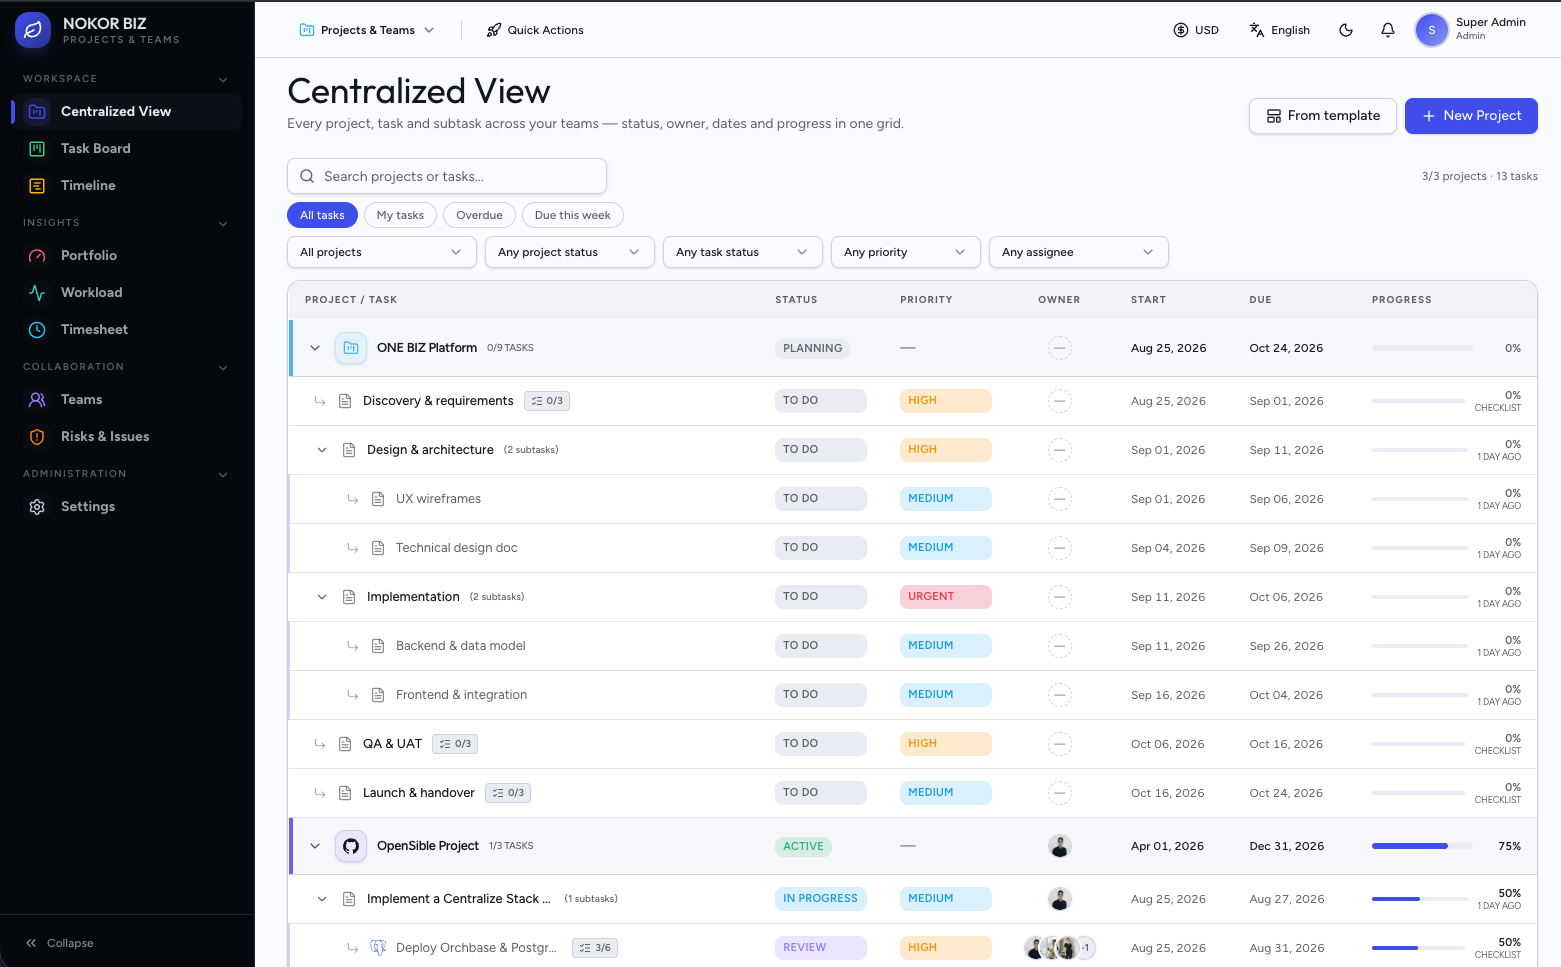
Task: Click ONE BIZ Platform project folder icon
Action: [x=351, y=348]
